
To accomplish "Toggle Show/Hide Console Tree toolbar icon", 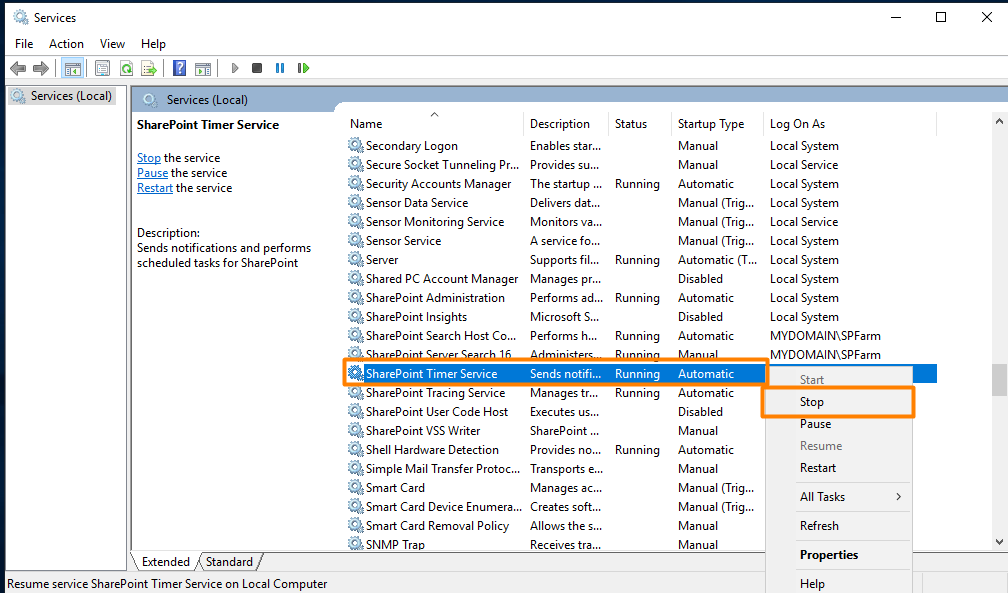I will 73,68.
